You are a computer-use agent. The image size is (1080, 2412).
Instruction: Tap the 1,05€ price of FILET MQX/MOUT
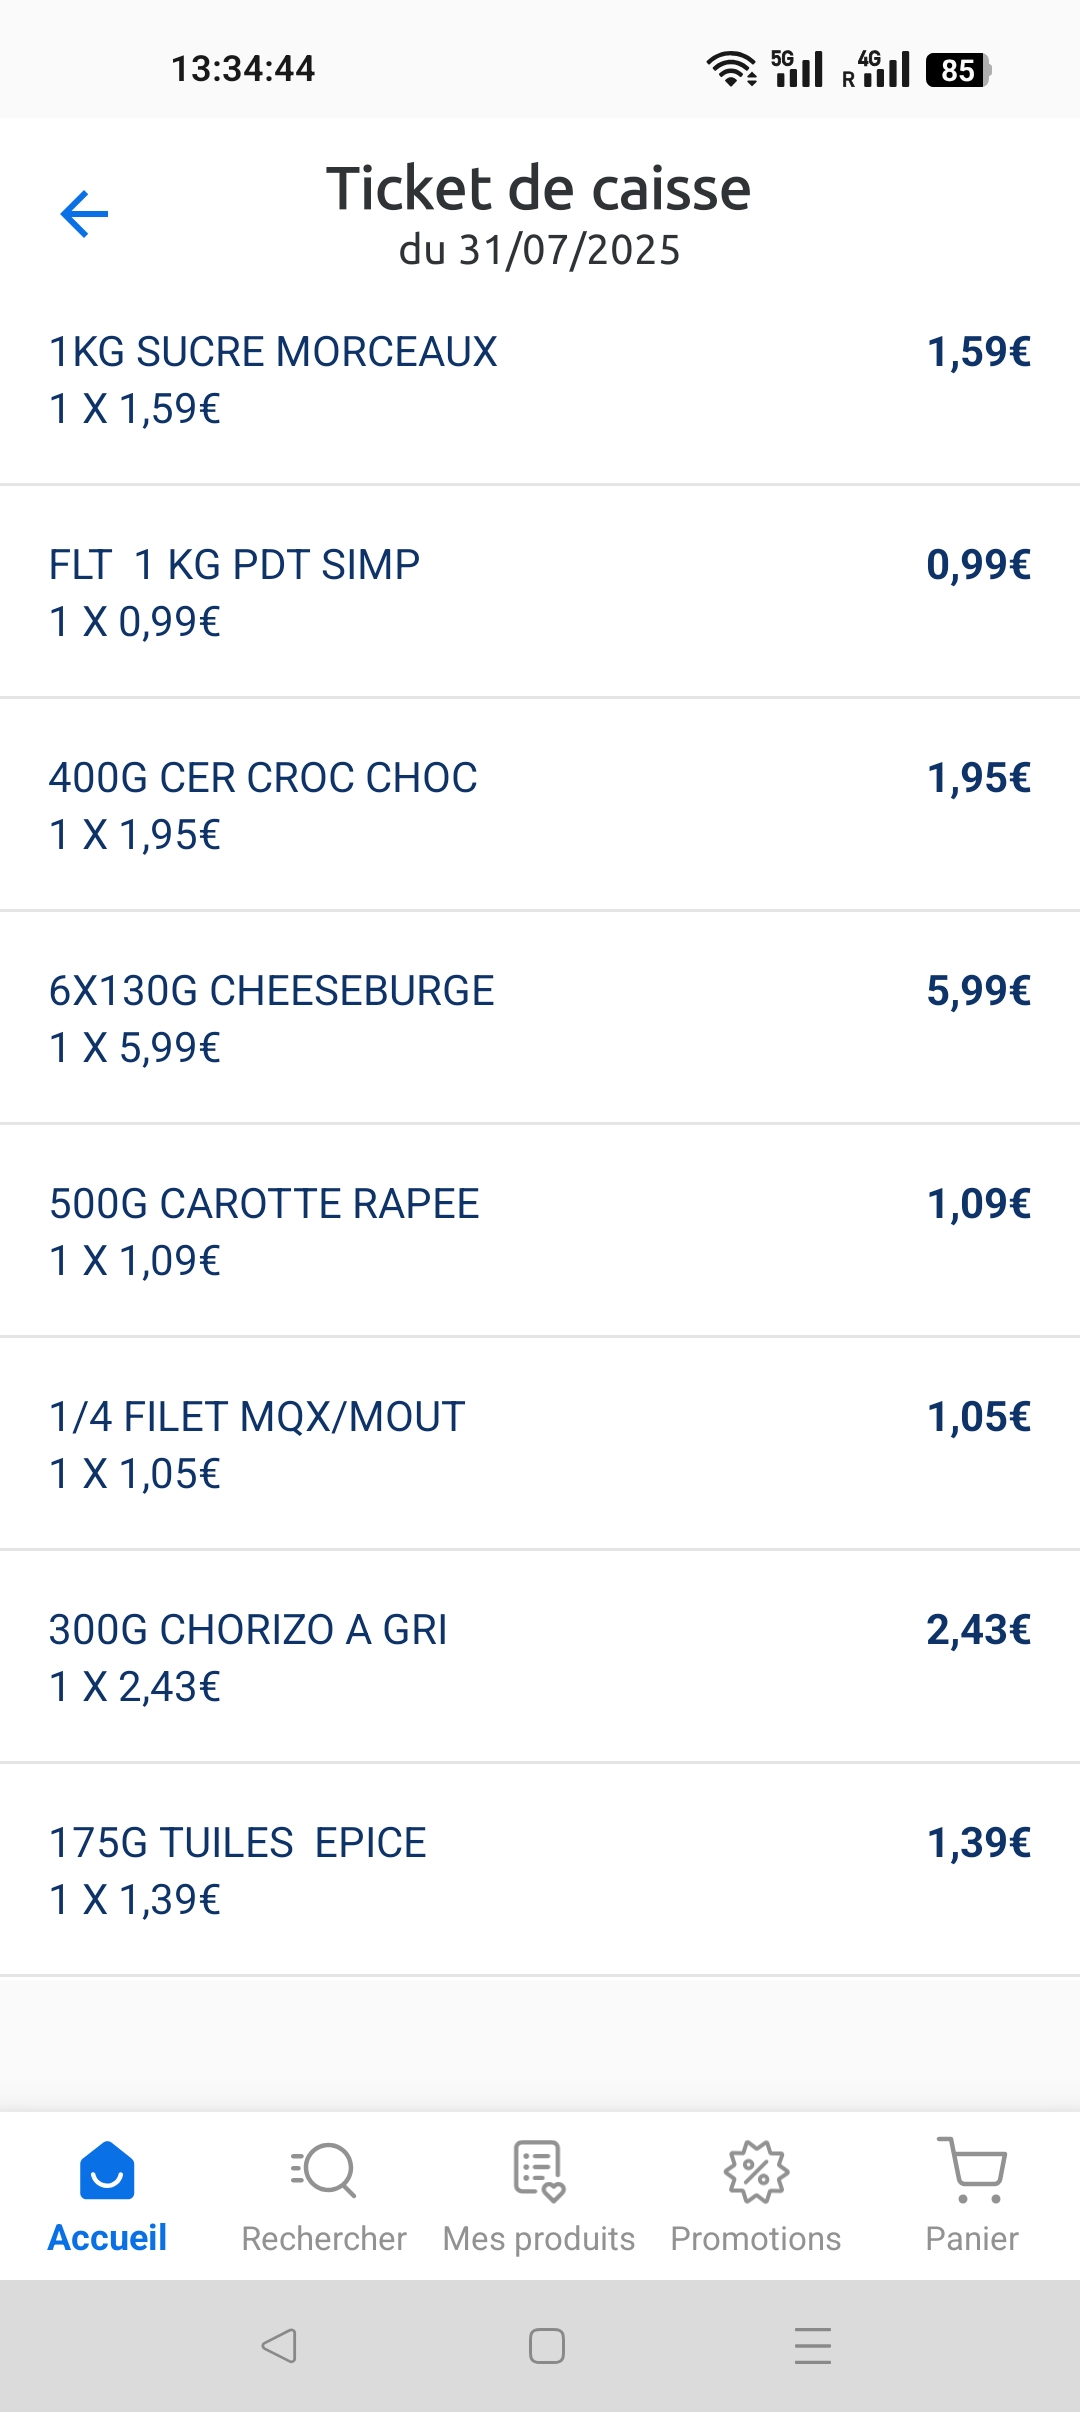tap(978, 1417)
